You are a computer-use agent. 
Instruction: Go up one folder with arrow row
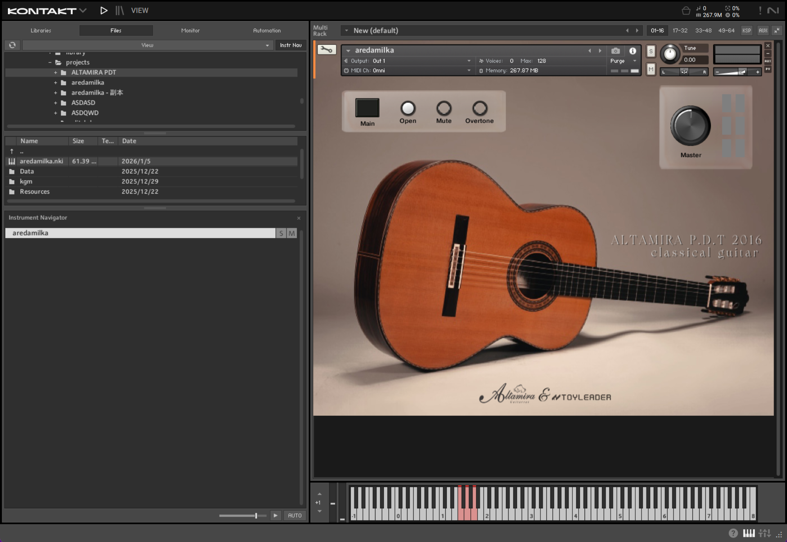151,151
